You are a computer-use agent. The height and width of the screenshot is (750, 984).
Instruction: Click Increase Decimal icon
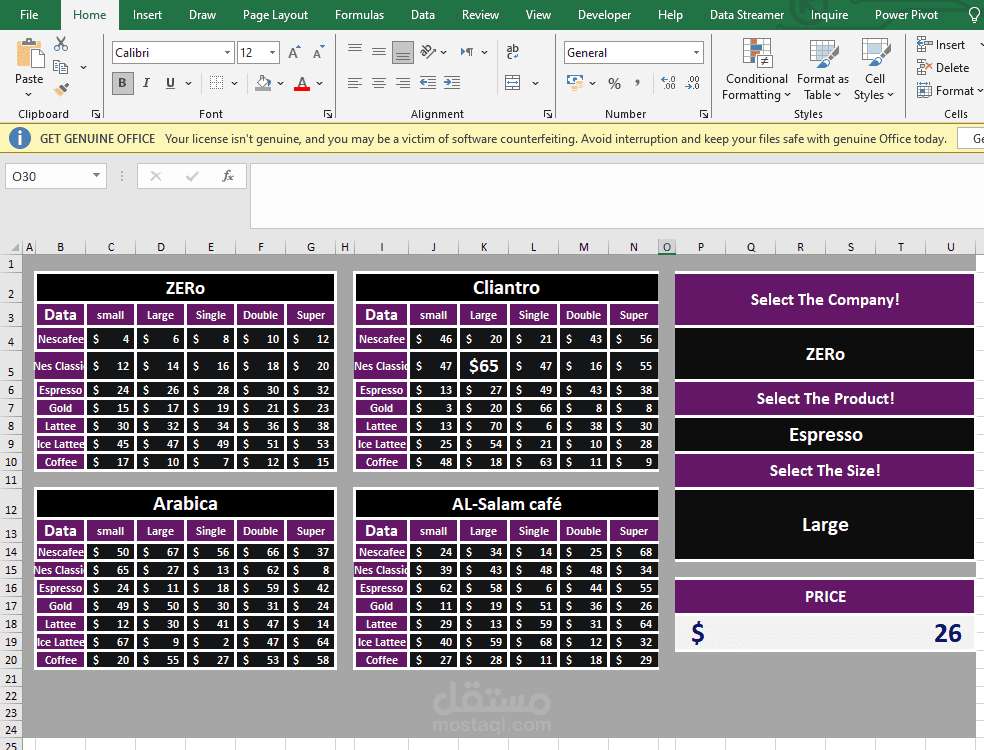[668, 83]
